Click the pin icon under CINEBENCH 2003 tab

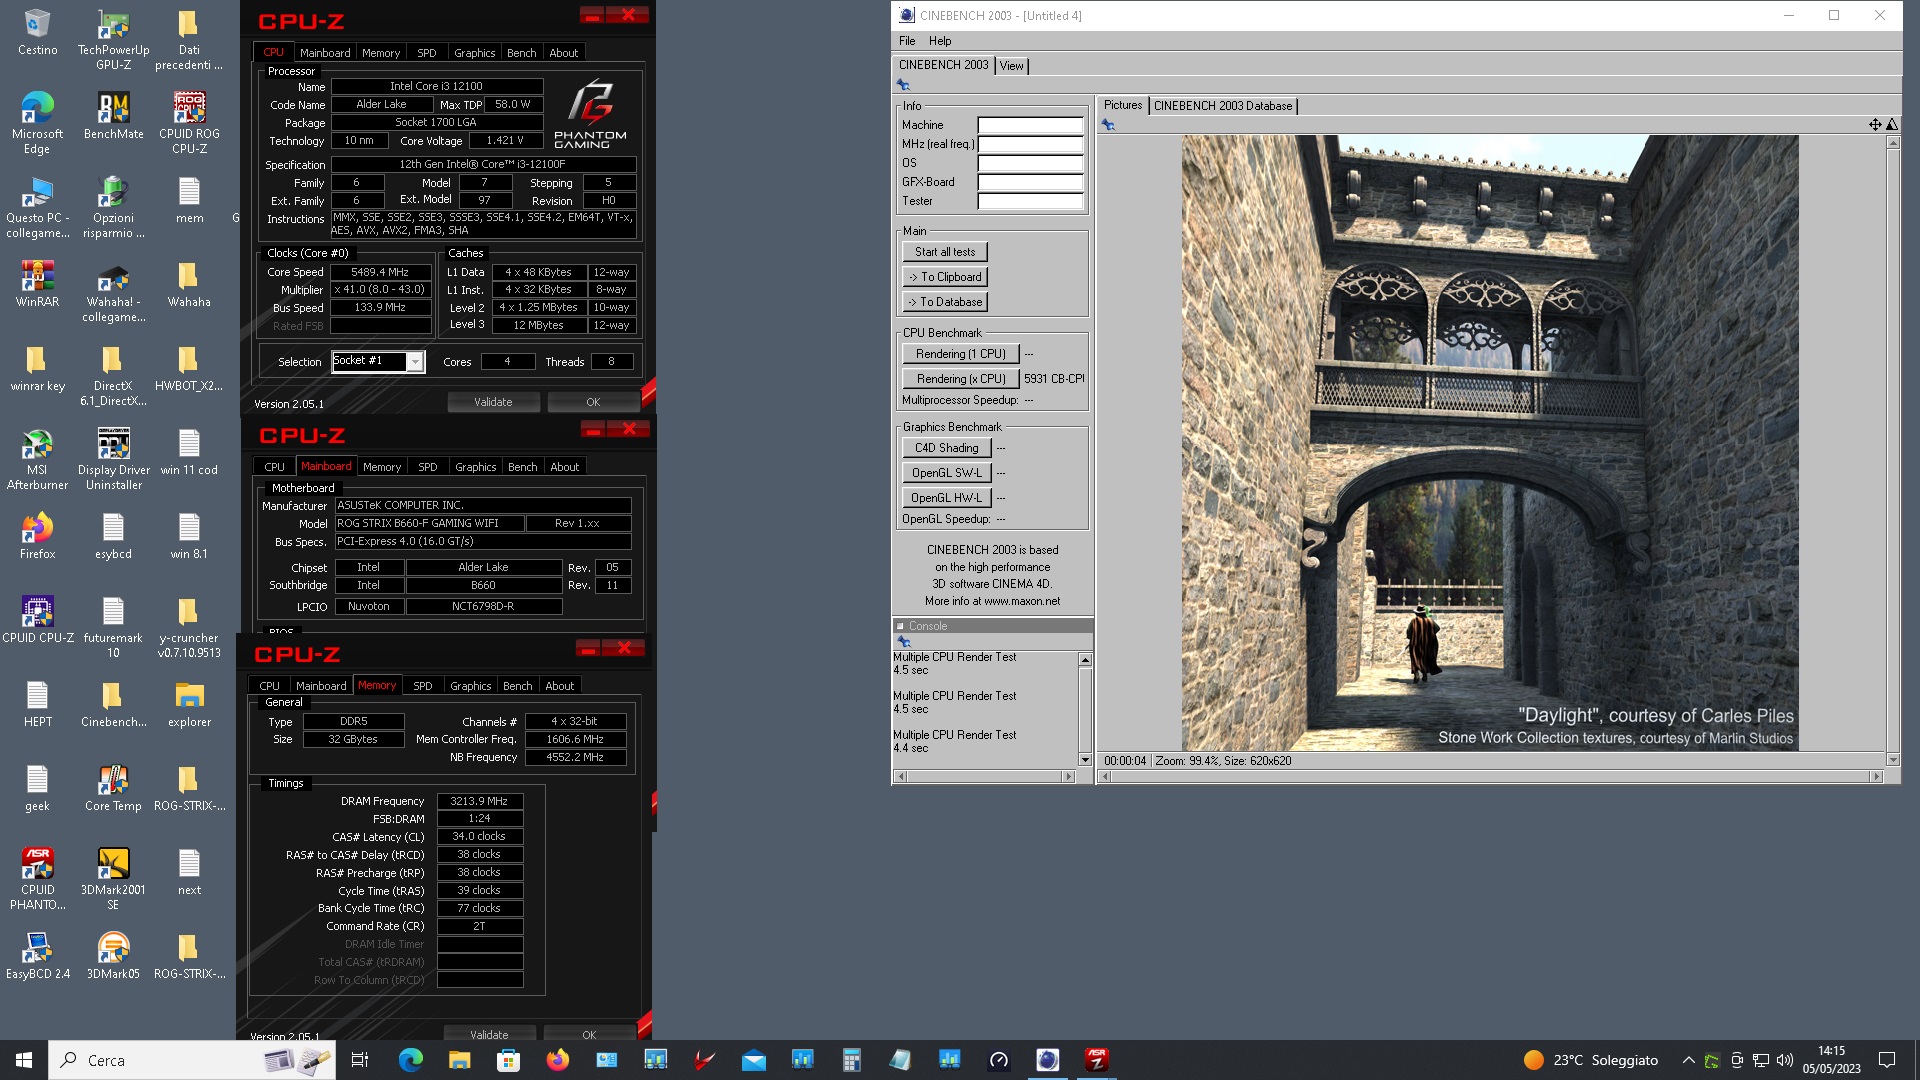point(904,85)
